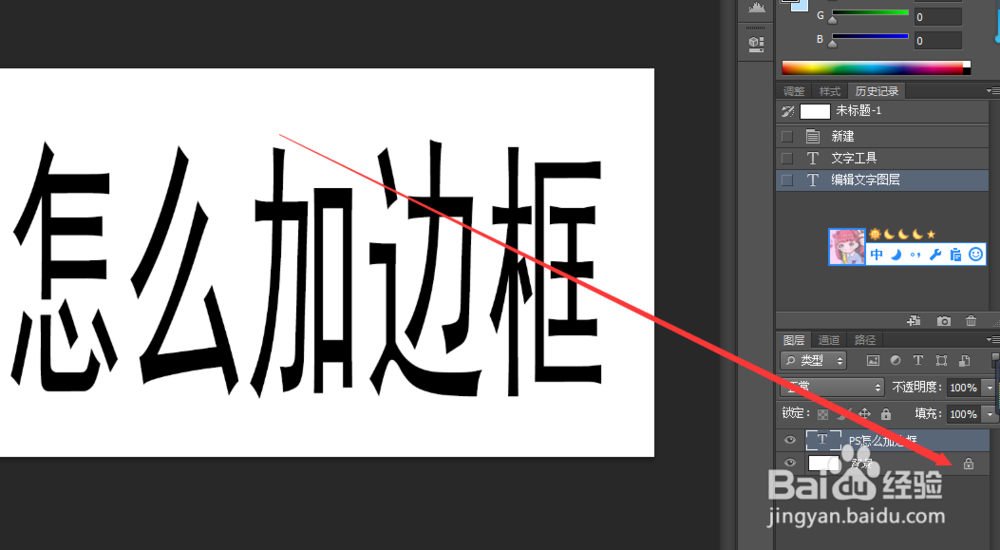
Task: Click the history brush source icon beside 未标题-1
Action: (x=788, y=112)
